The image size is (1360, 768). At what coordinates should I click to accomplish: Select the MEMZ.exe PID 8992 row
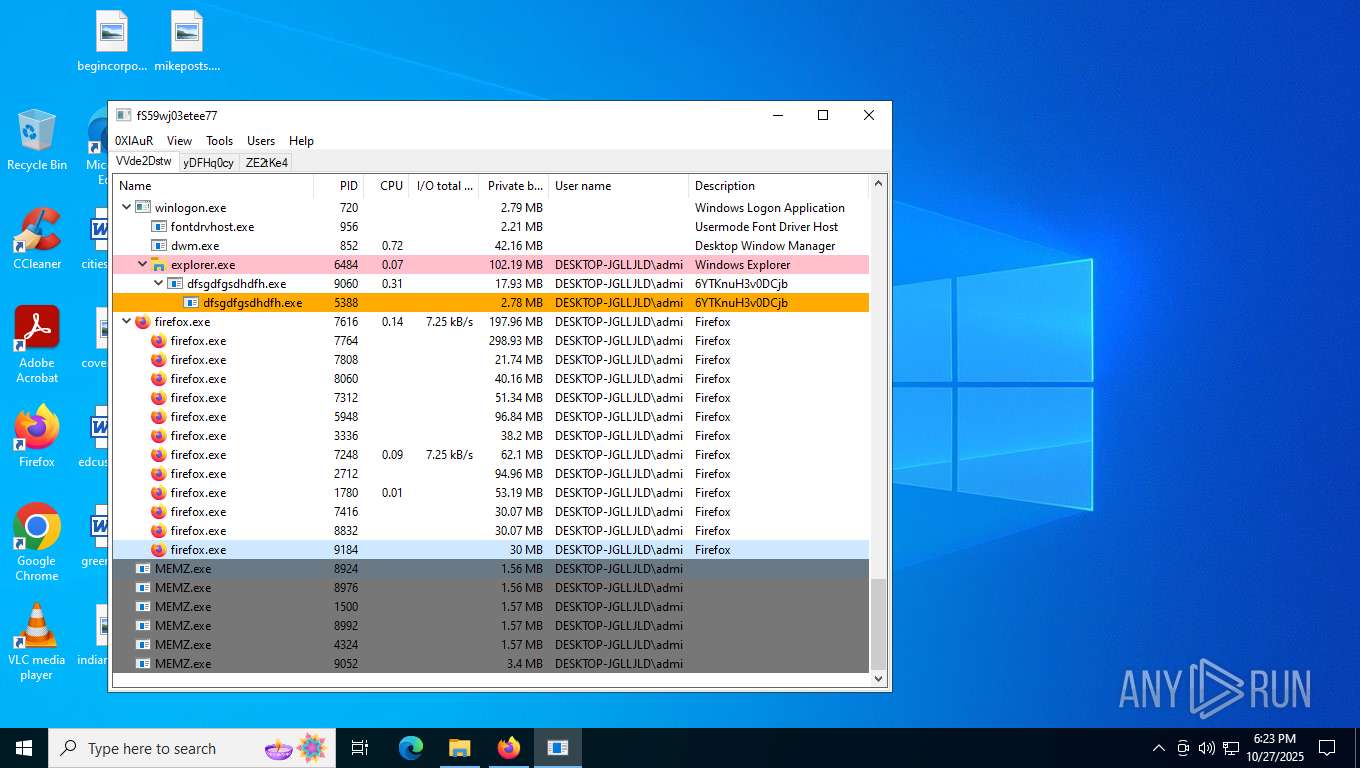click(x=491, y=626)
